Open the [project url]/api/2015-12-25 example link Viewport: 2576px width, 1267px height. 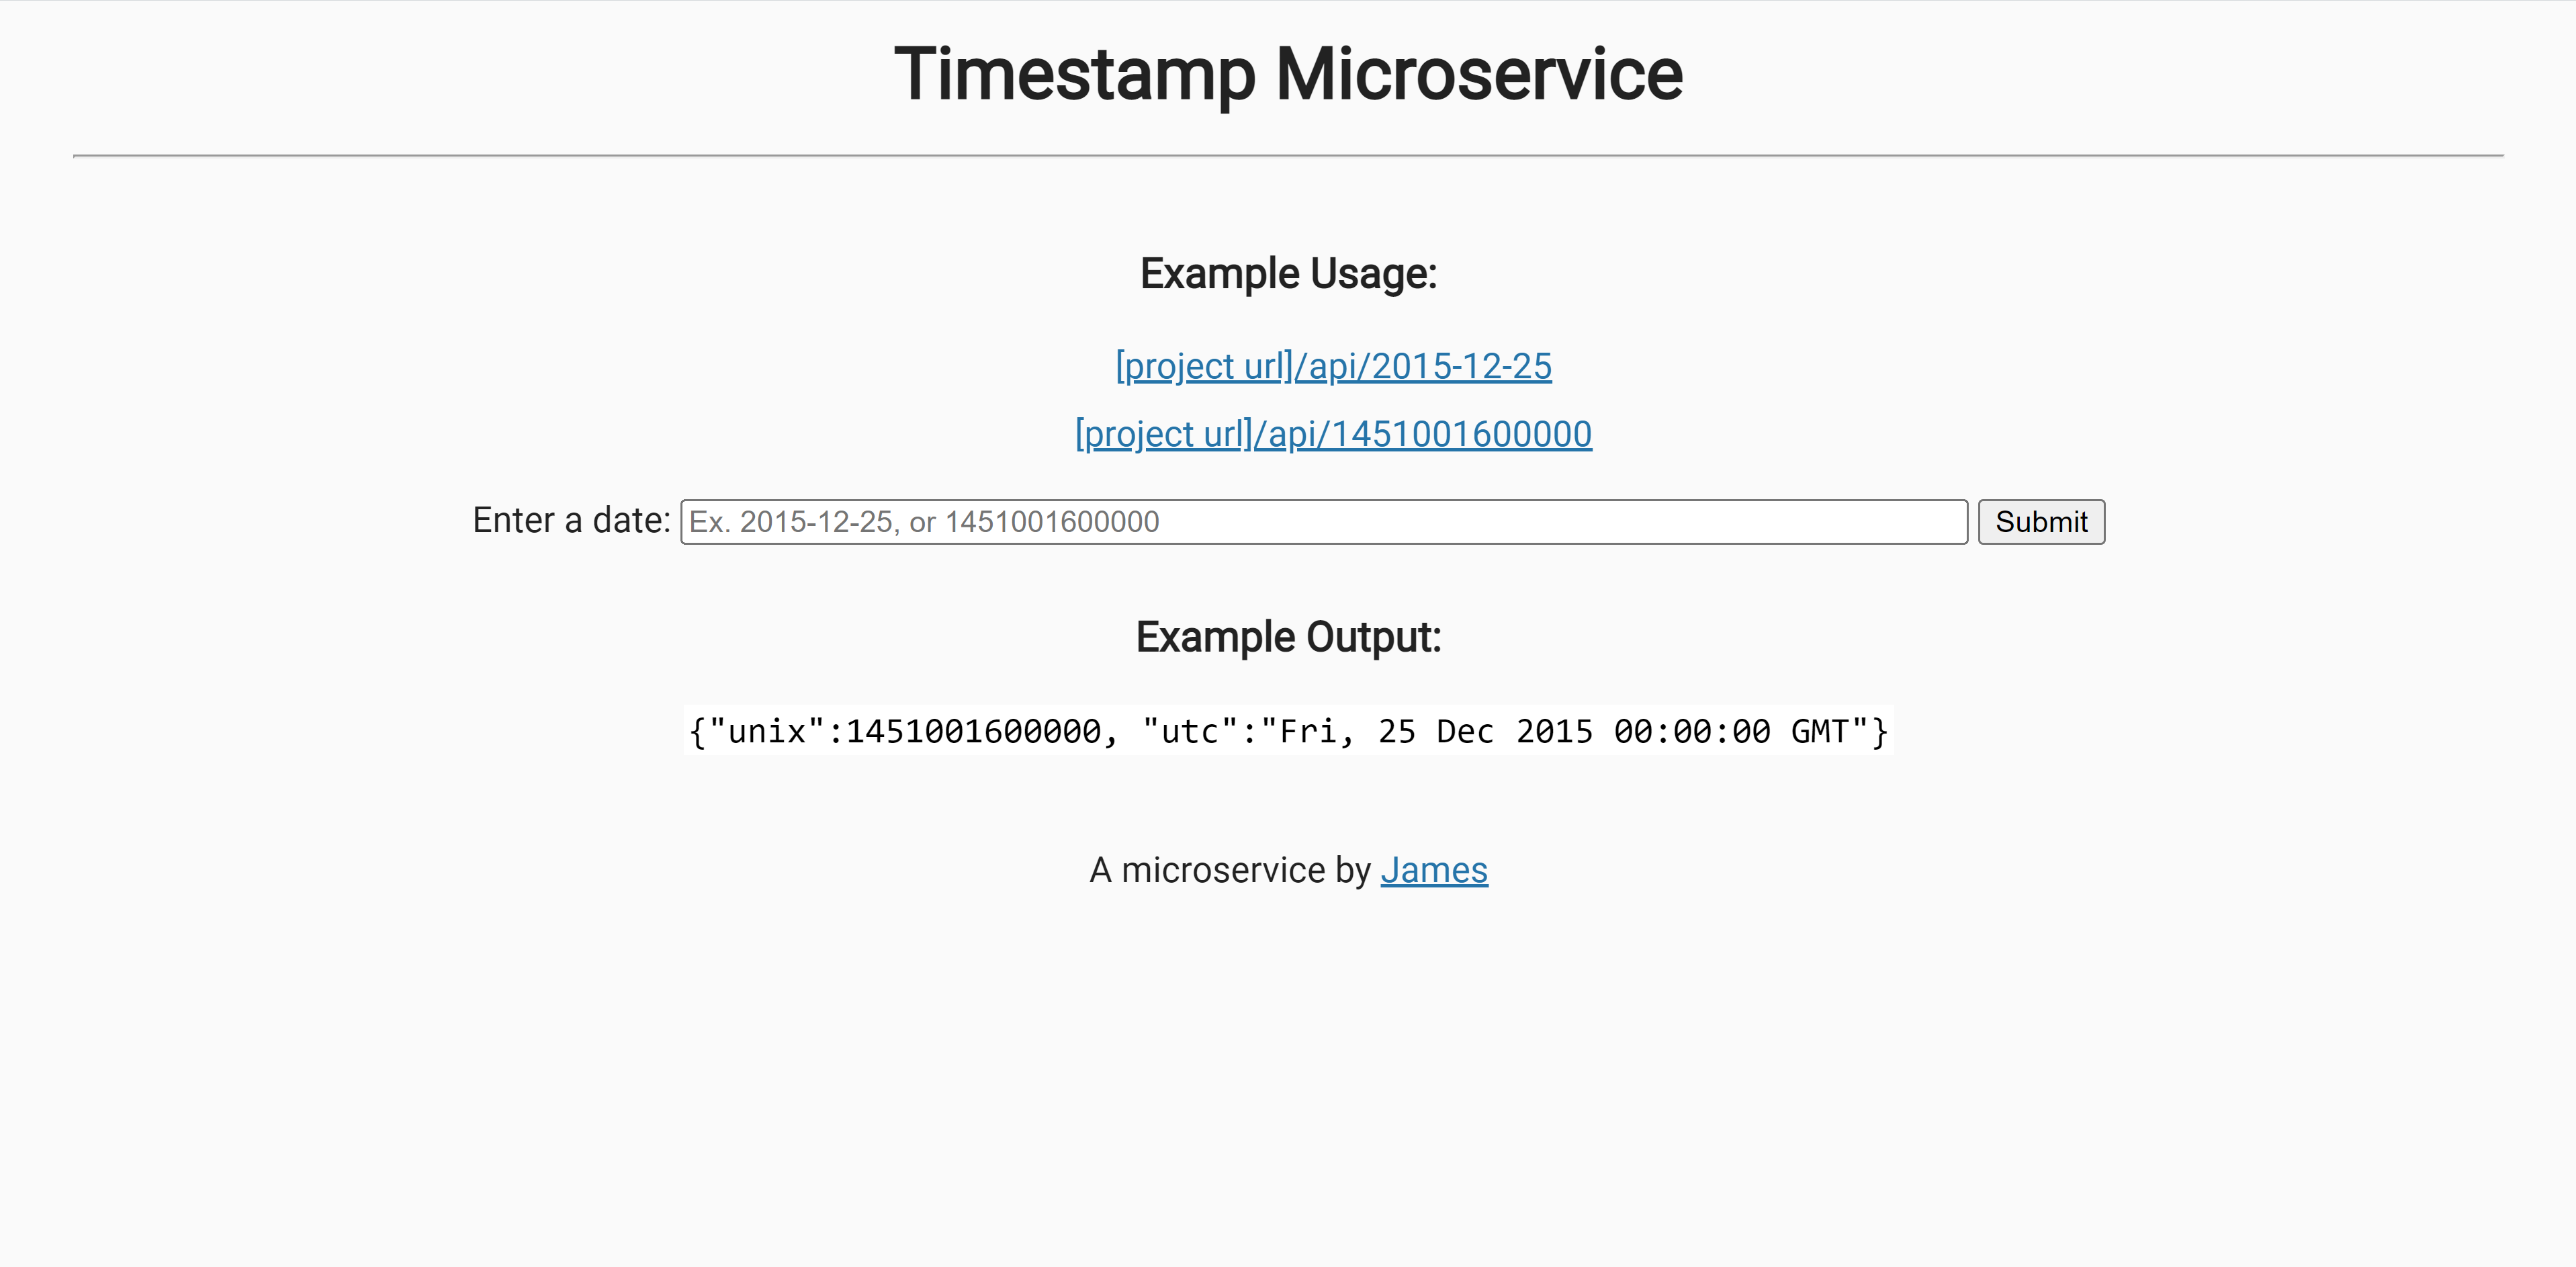pos(1331,366)
